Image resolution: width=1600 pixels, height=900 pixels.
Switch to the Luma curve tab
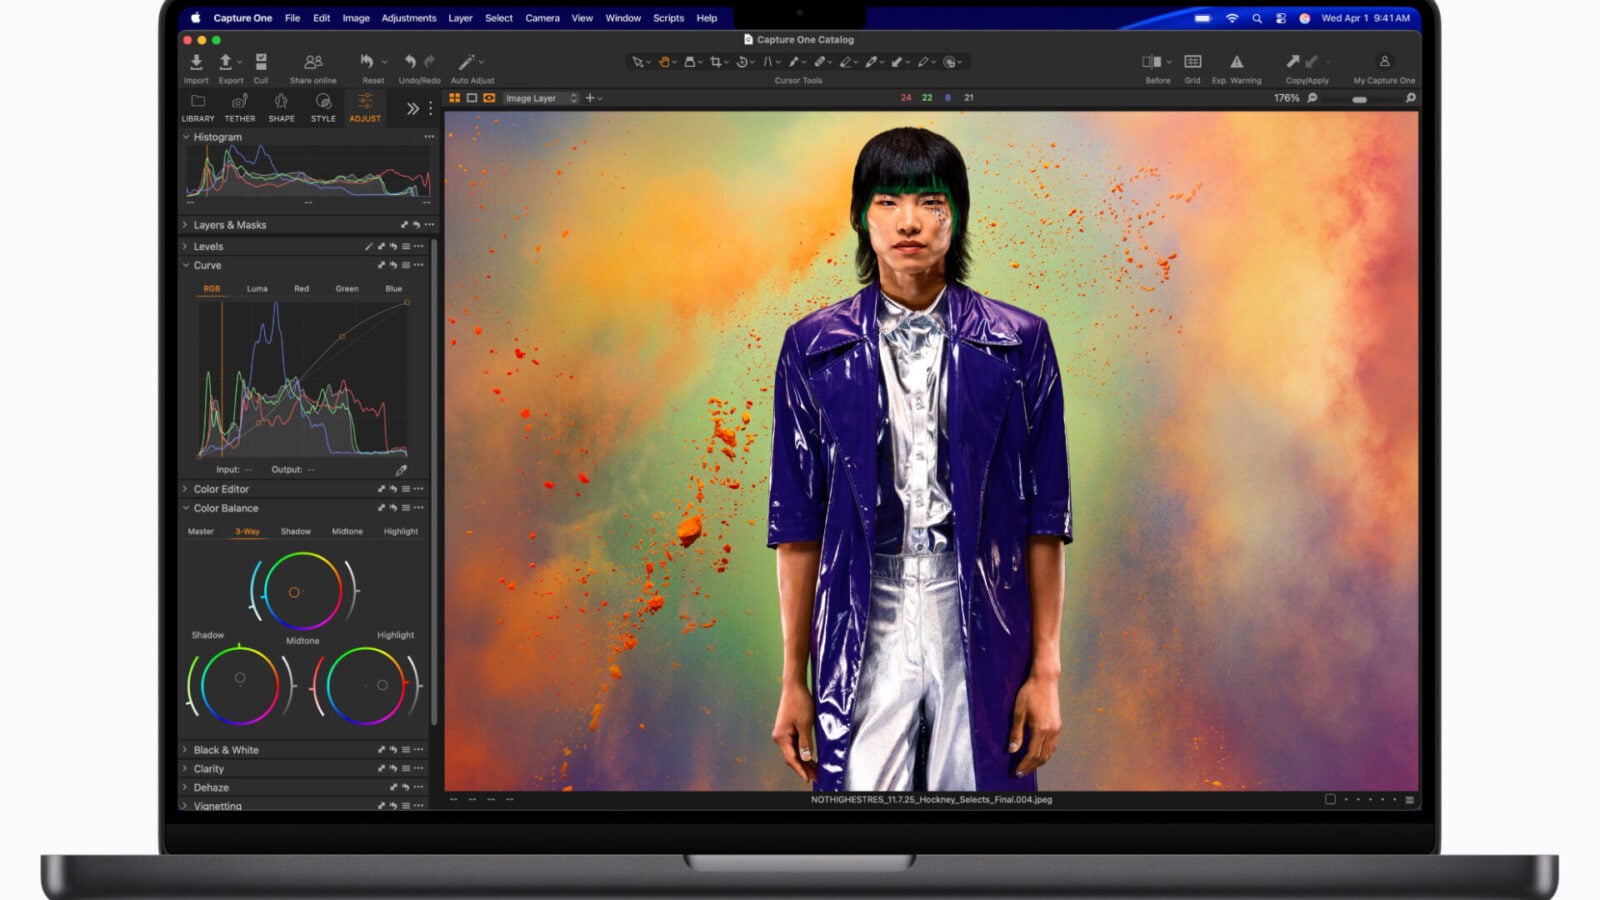click(257, 289)
